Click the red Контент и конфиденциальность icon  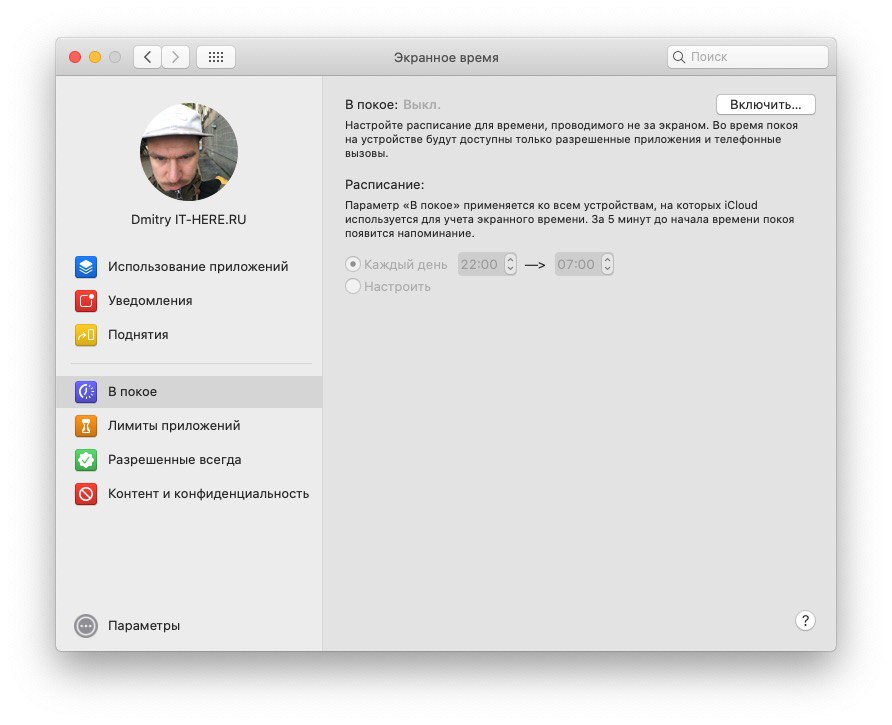[x=86, y=494]
